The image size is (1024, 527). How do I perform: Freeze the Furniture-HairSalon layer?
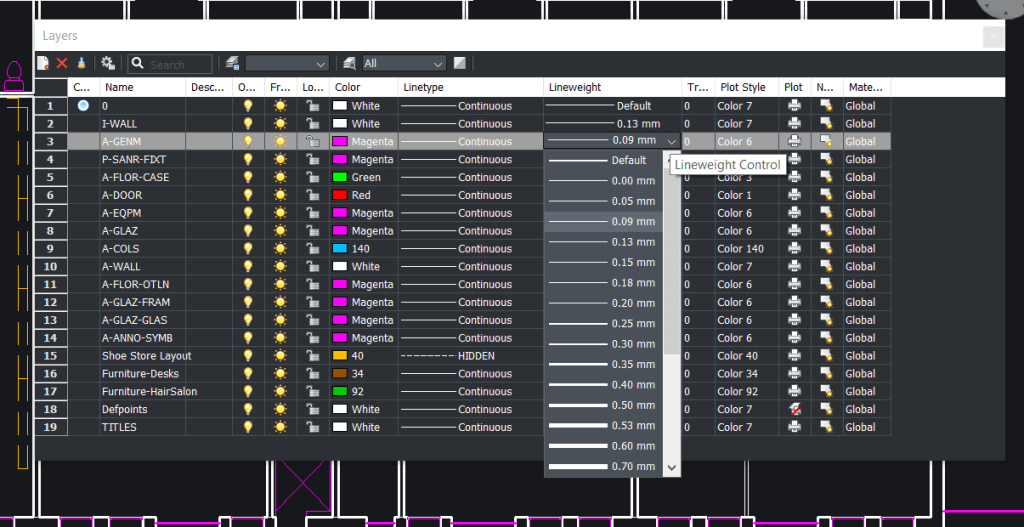[280, 391]
